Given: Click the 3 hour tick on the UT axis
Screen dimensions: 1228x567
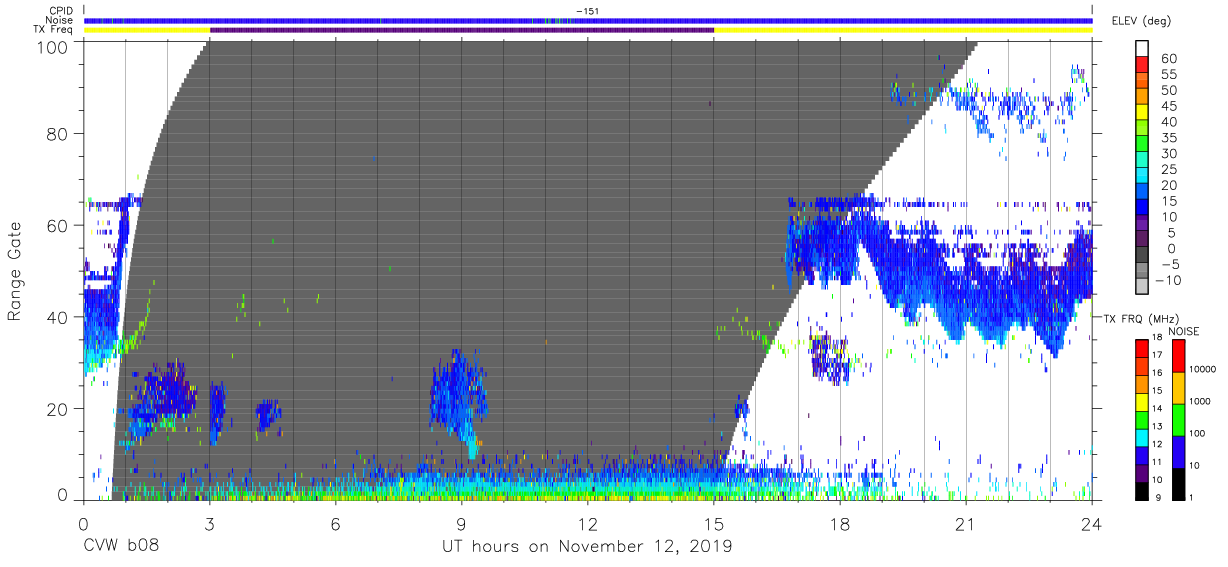Looking at the screenshot, I should (209, 524).
